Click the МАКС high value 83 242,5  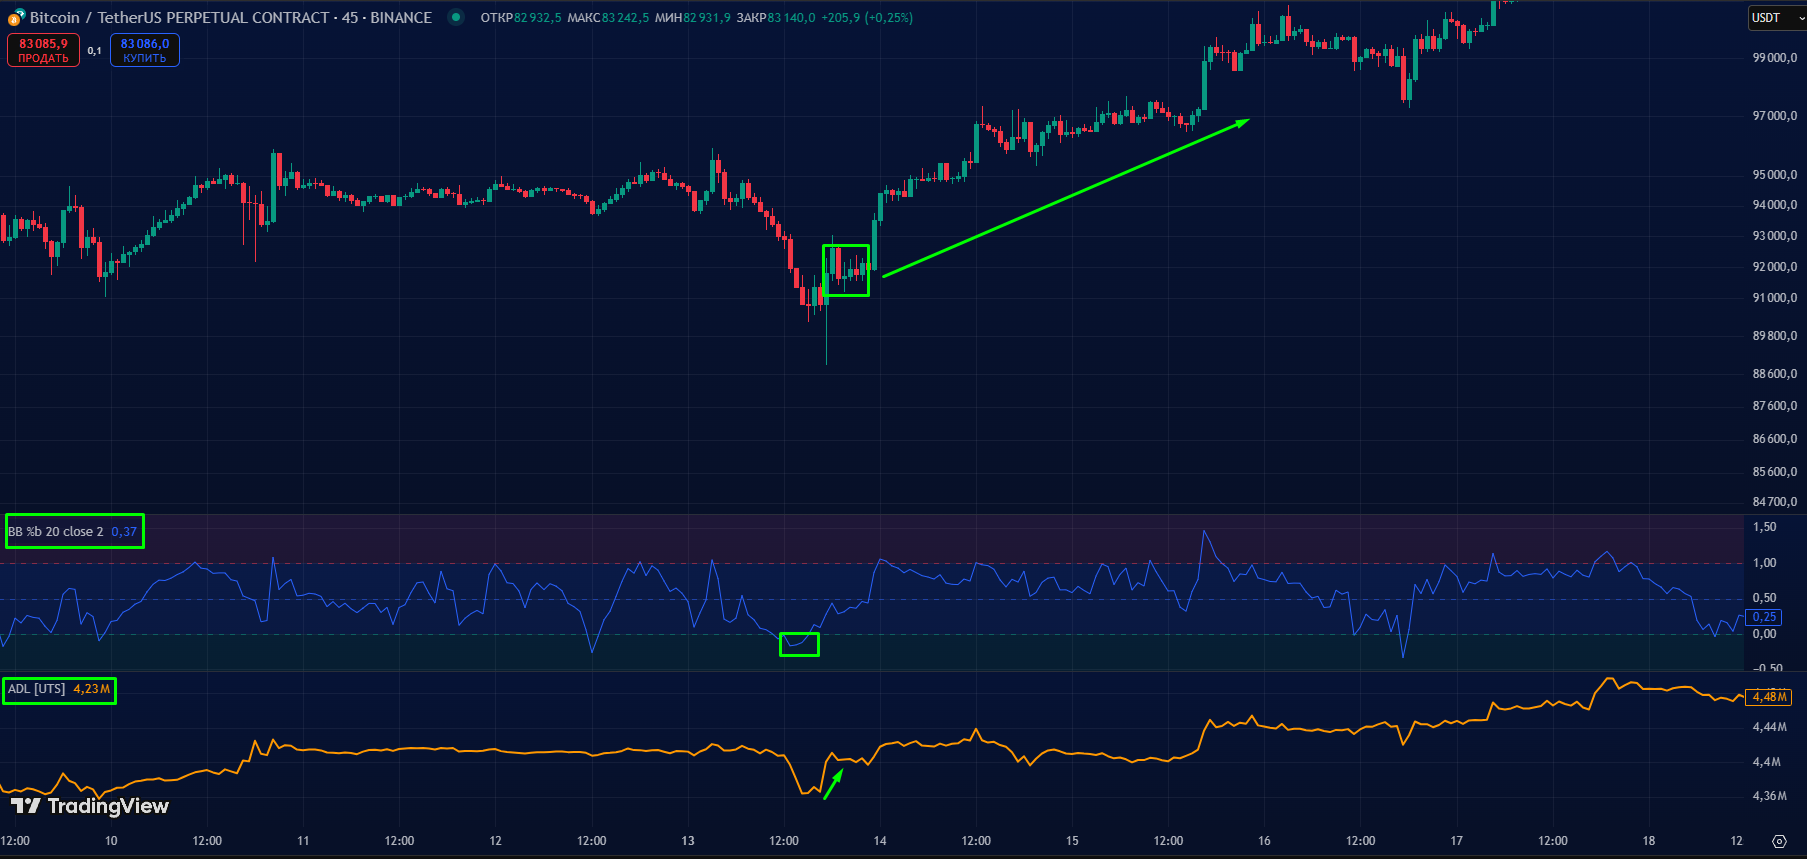tap(625, 17)
